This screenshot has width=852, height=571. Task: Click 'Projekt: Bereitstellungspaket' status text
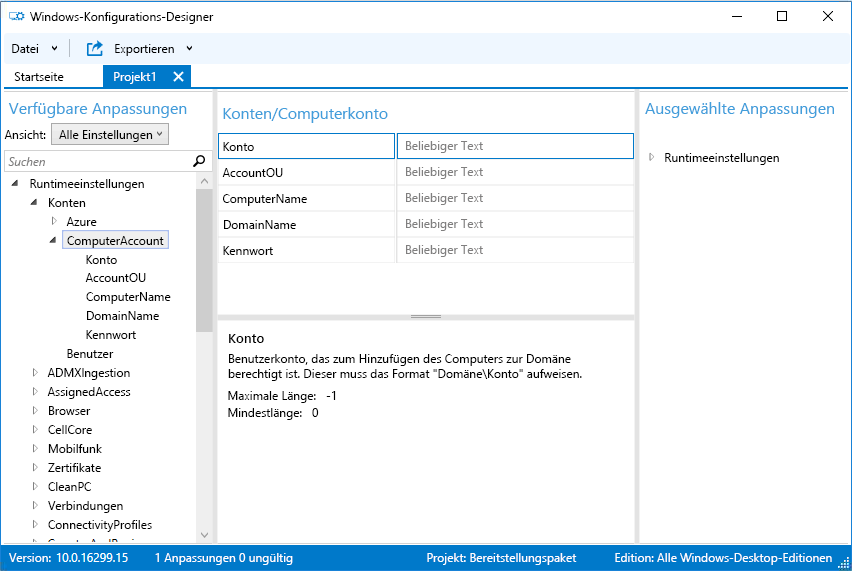[501, 558]
